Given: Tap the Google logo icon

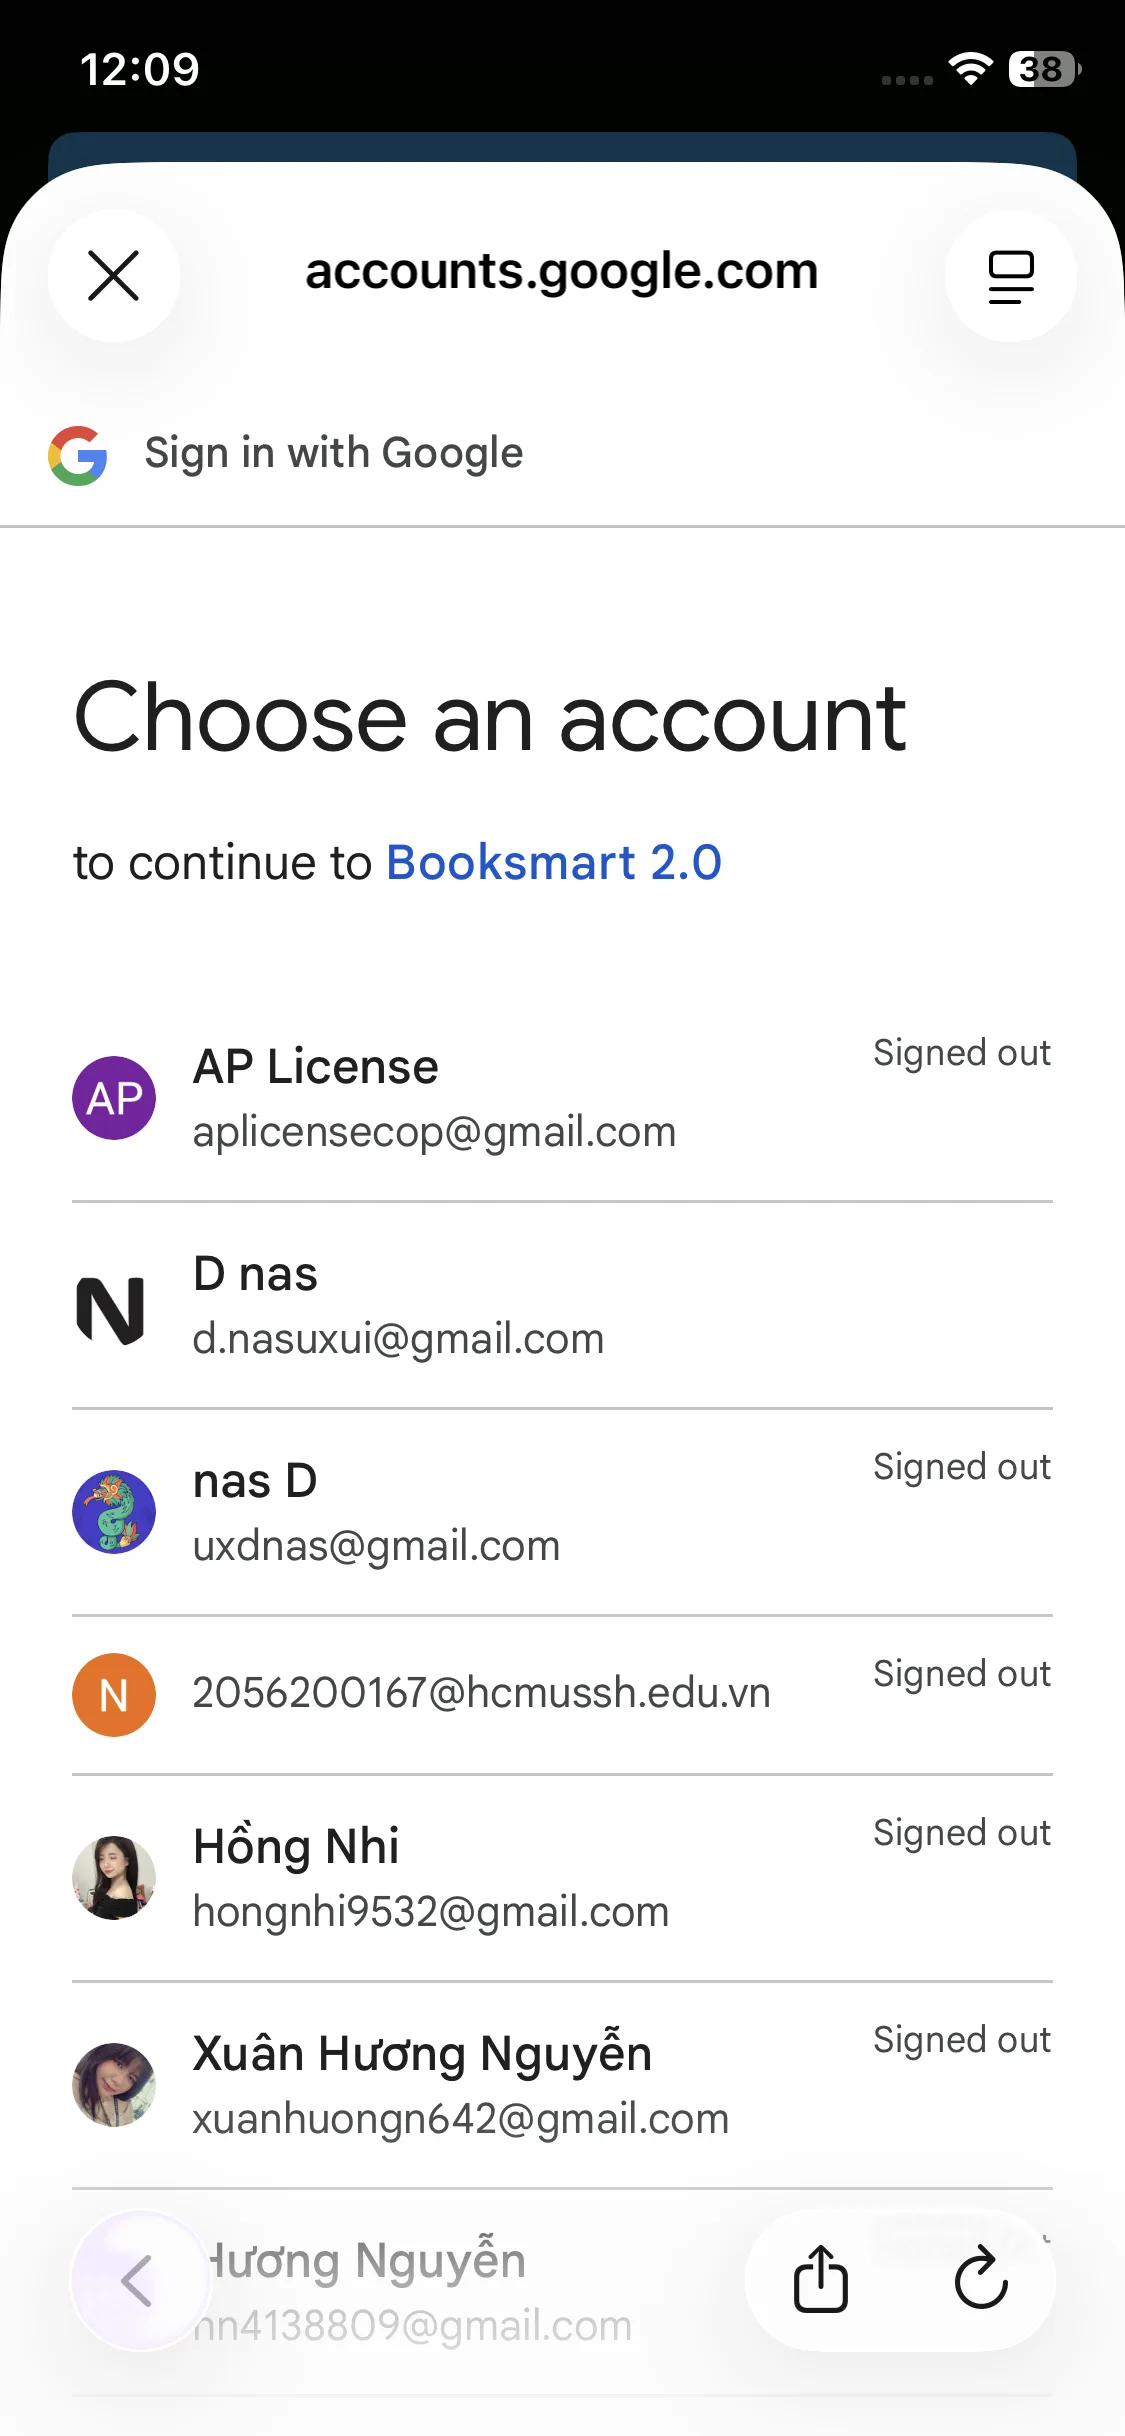Looking at the screenshot, I should click(x=78, y=455).
